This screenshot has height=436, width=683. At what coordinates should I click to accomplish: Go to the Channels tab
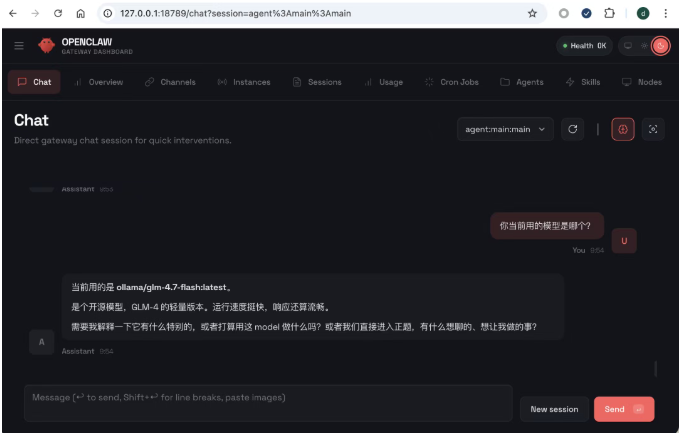[x=170, y=82]
